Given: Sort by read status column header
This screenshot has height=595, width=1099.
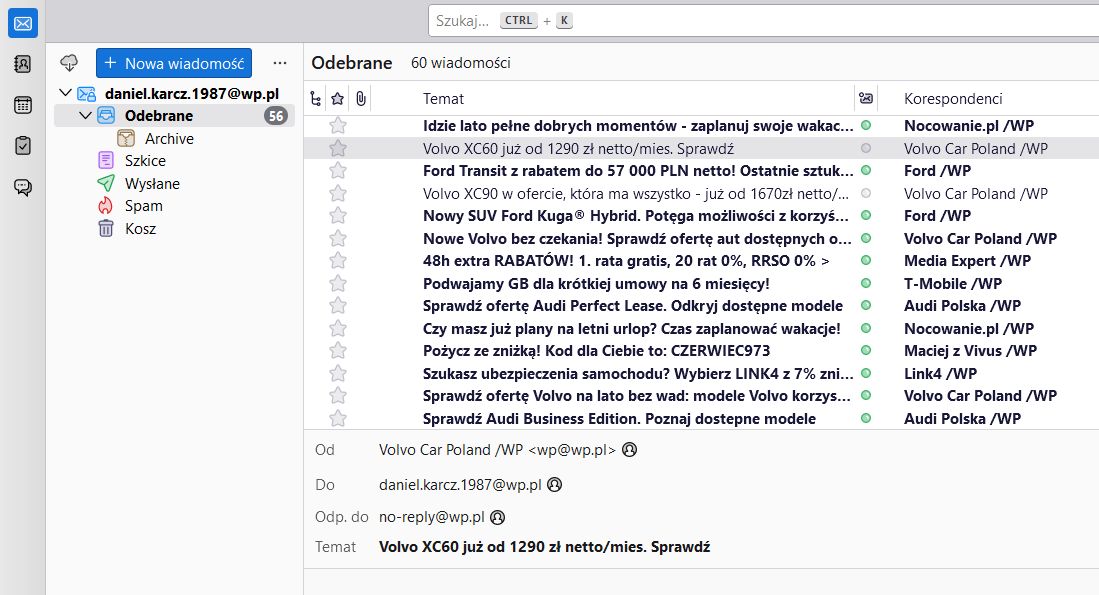Looking at the screenshot, I should click(866, 99).
